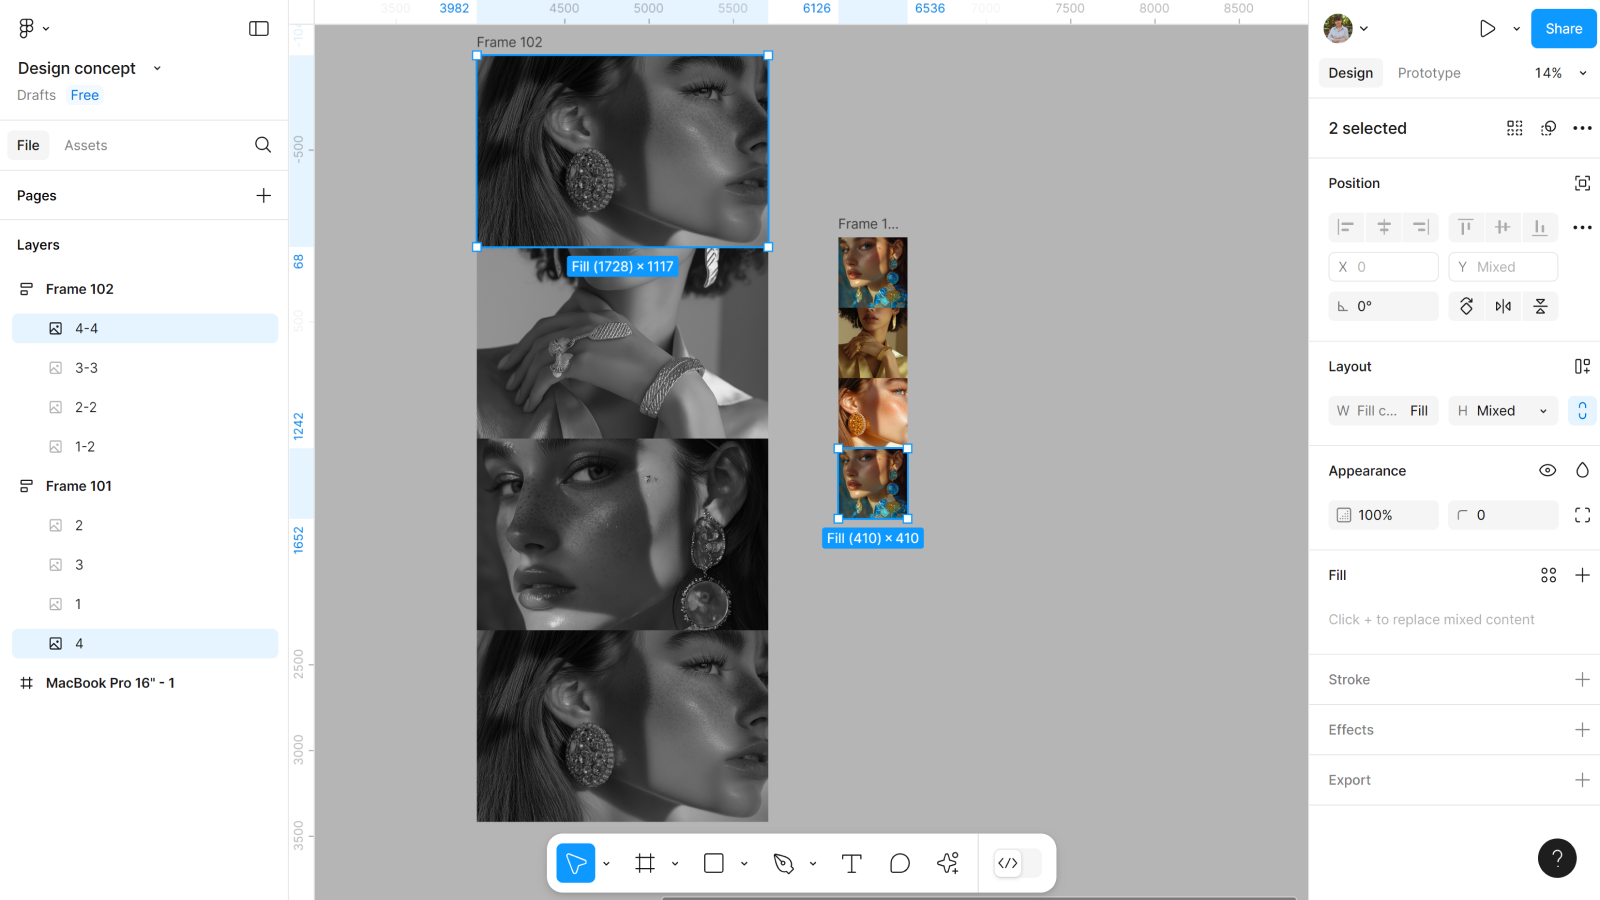Click the flip horizontal icon
1600x900 pixels.
pos(1503,306)
